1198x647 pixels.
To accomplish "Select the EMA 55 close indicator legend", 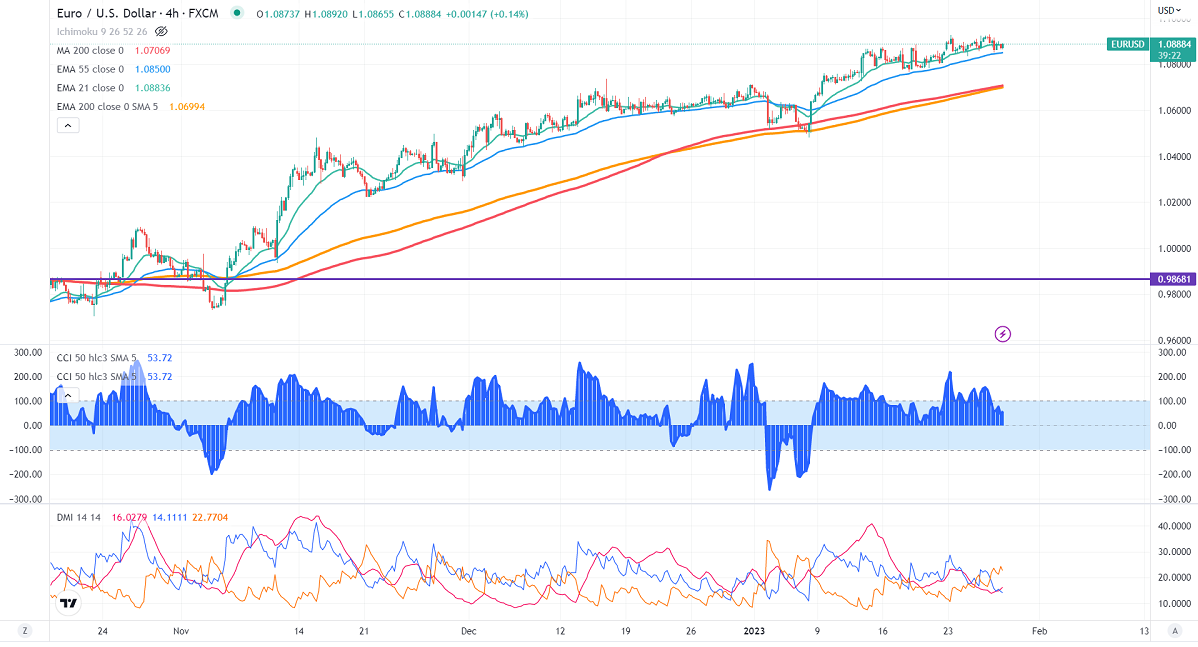I will coord(90,69).
